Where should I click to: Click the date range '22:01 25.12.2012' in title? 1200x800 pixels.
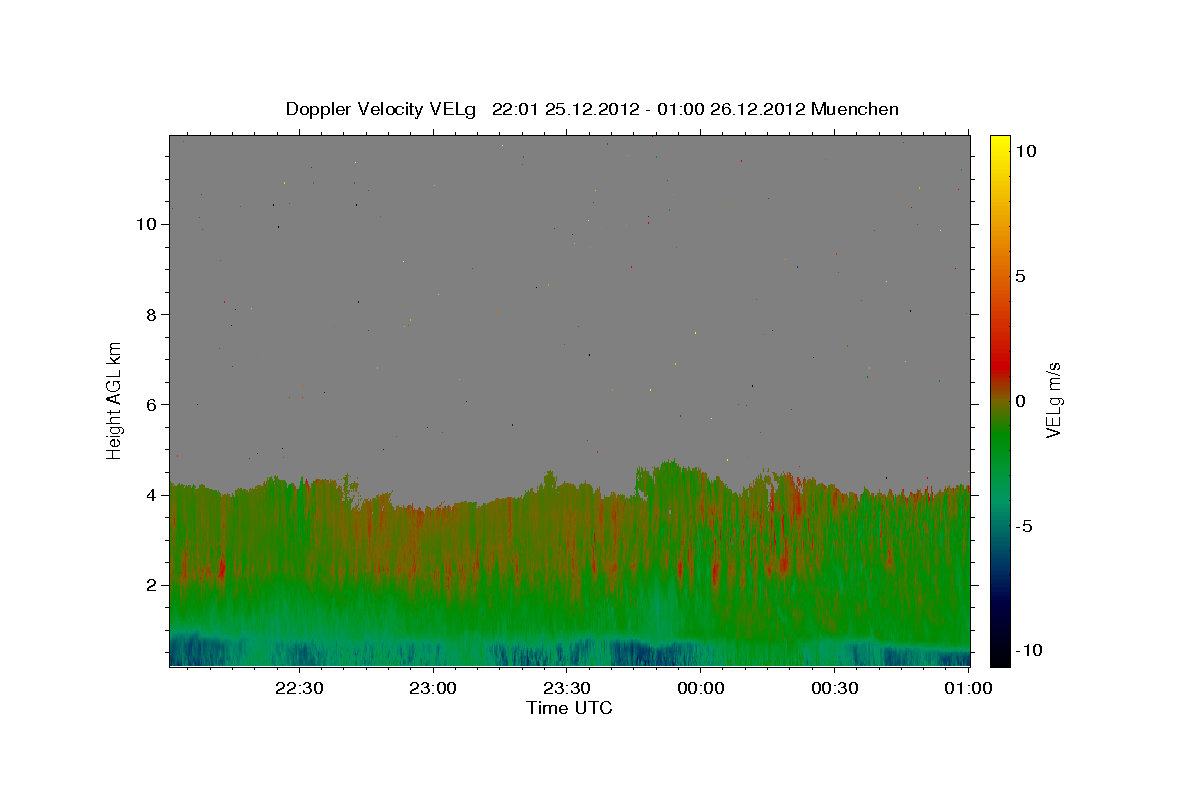564,109
